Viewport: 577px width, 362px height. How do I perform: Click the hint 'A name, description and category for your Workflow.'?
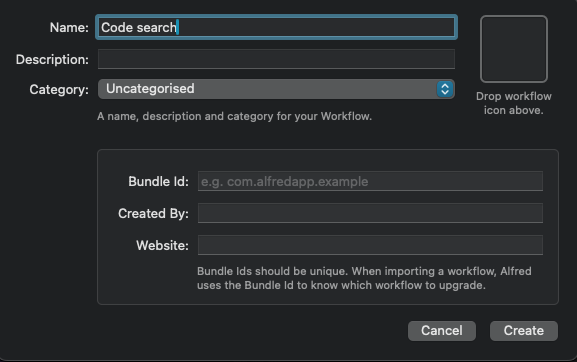coord(234,116)
